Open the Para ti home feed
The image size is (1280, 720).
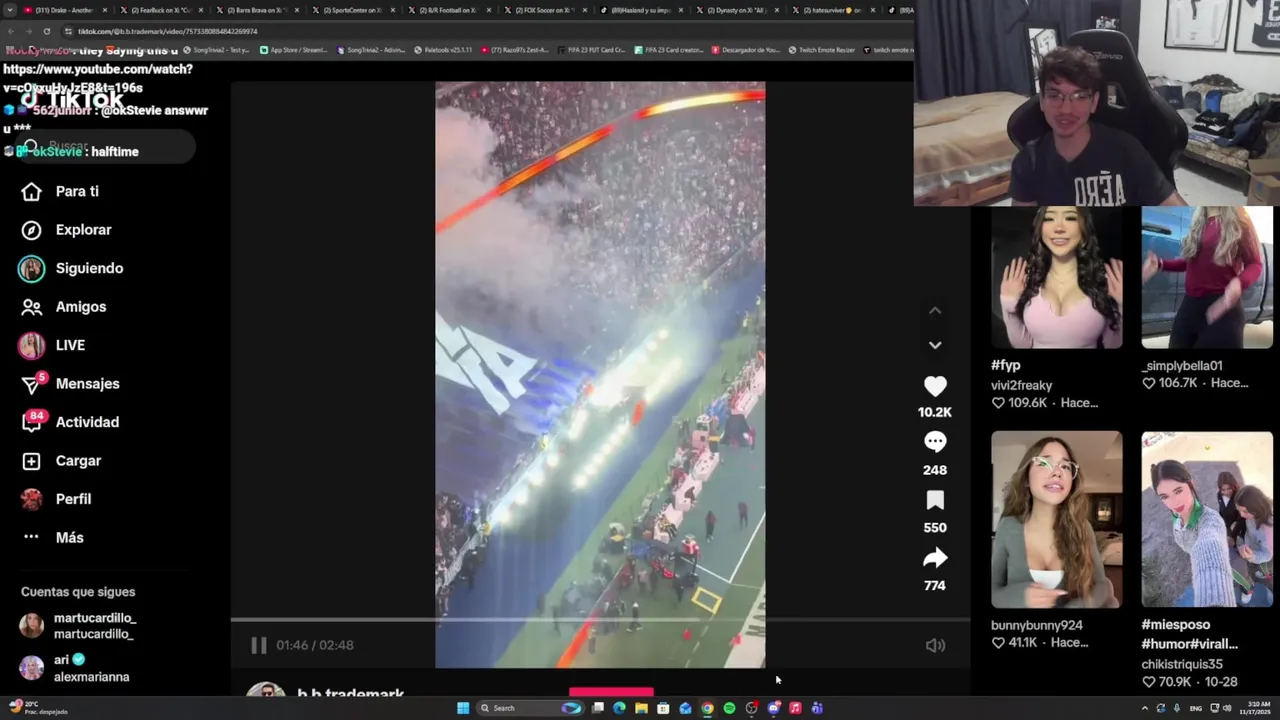tap(62, 191)
